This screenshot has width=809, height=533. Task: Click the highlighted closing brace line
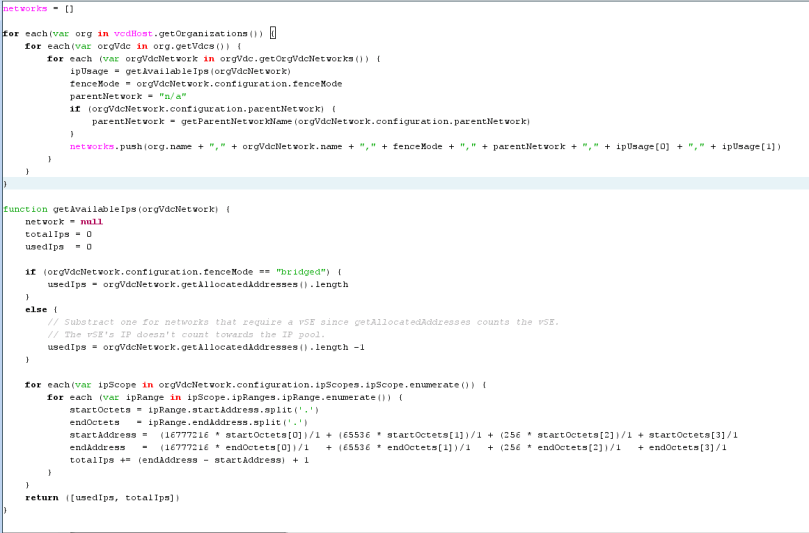(5, 184)
